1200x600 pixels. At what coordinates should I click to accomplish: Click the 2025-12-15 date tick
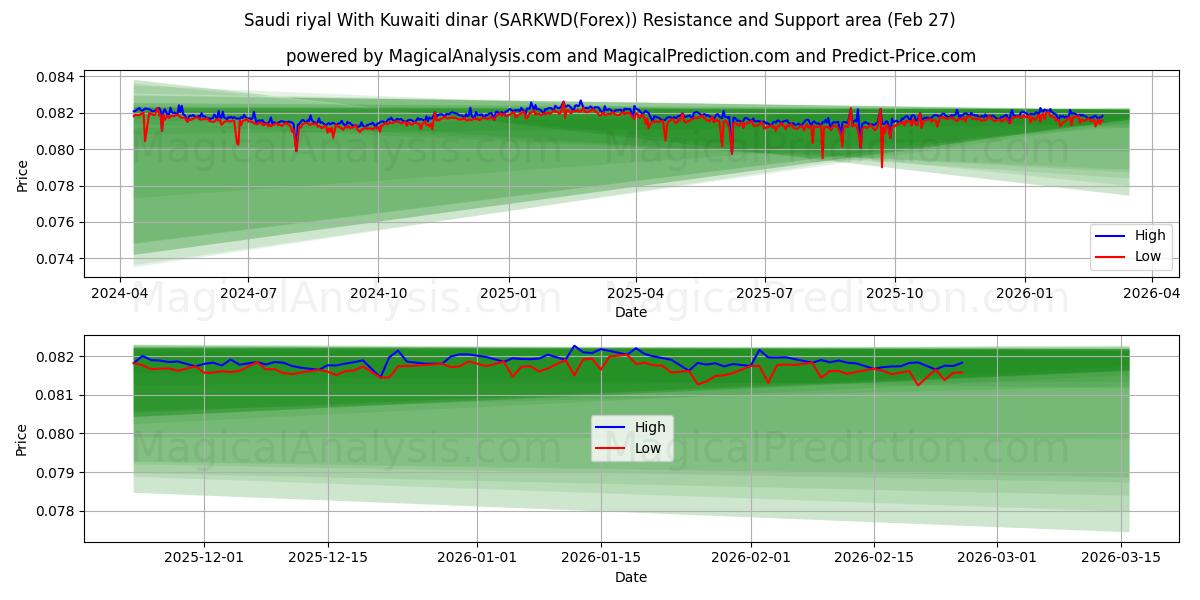click(x=328, y=558)
